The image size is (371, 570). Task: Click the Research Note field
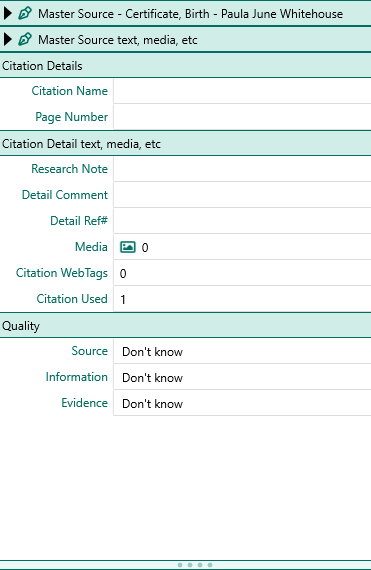(x=242, y=169)
